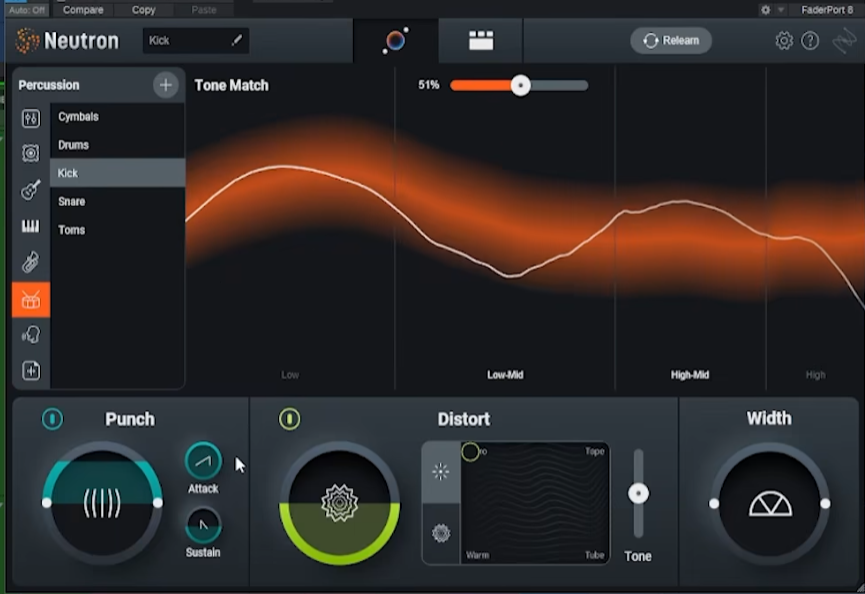Click the Tone Match amount slider handle

(x=520, y=85)
